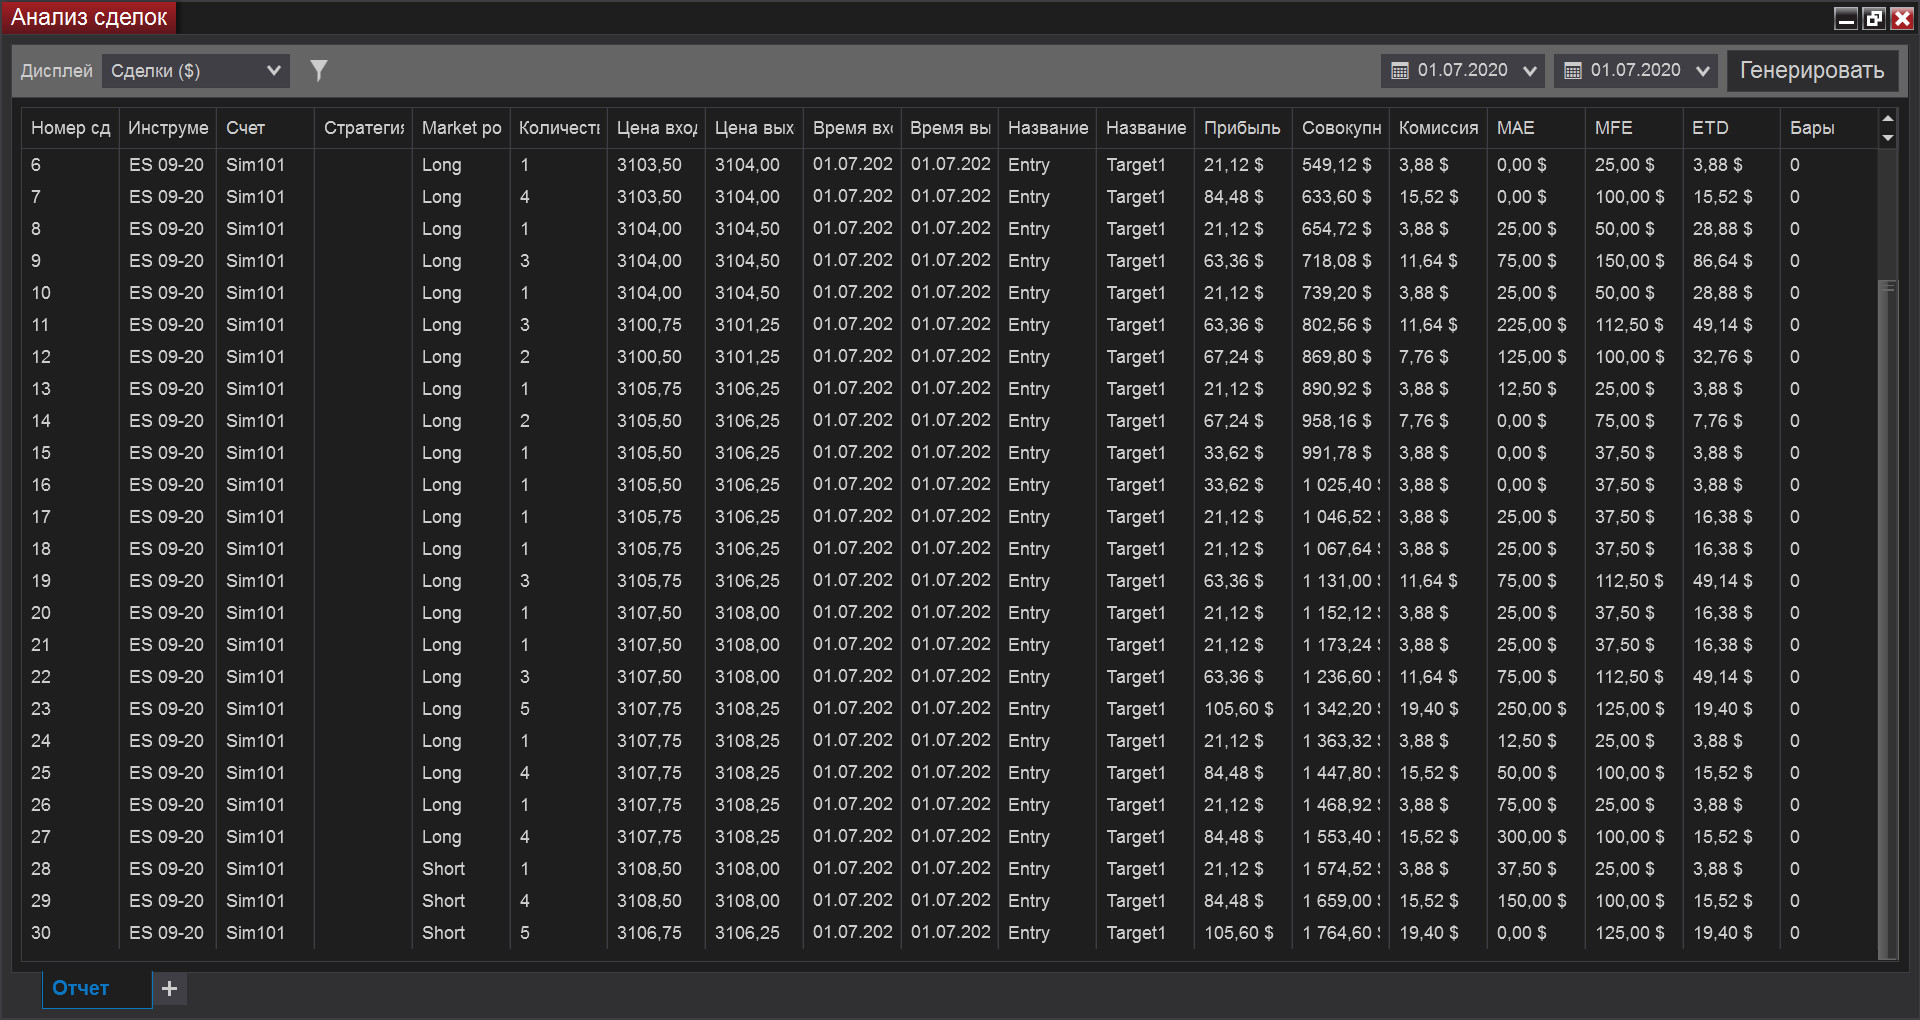Click MAE 250,00 $ in trade 23
This screenshot has width=1920, height=1020.
[x=1531, y=709]
